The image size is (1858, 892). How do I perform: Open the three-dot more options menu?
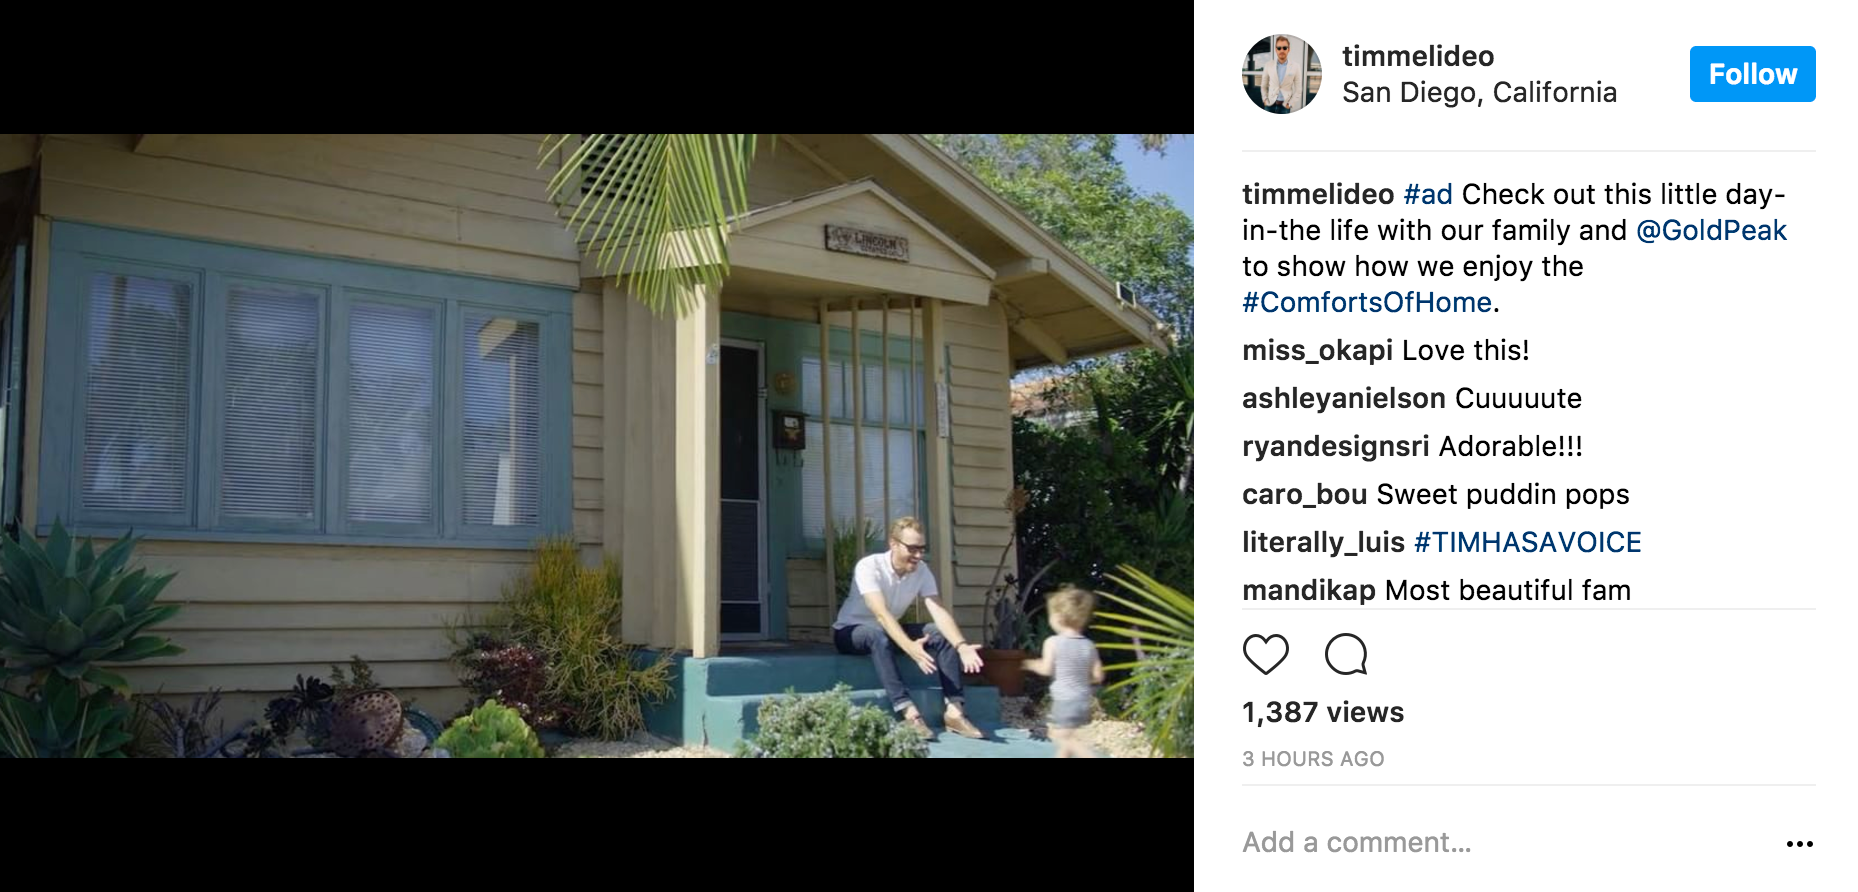1799,844
